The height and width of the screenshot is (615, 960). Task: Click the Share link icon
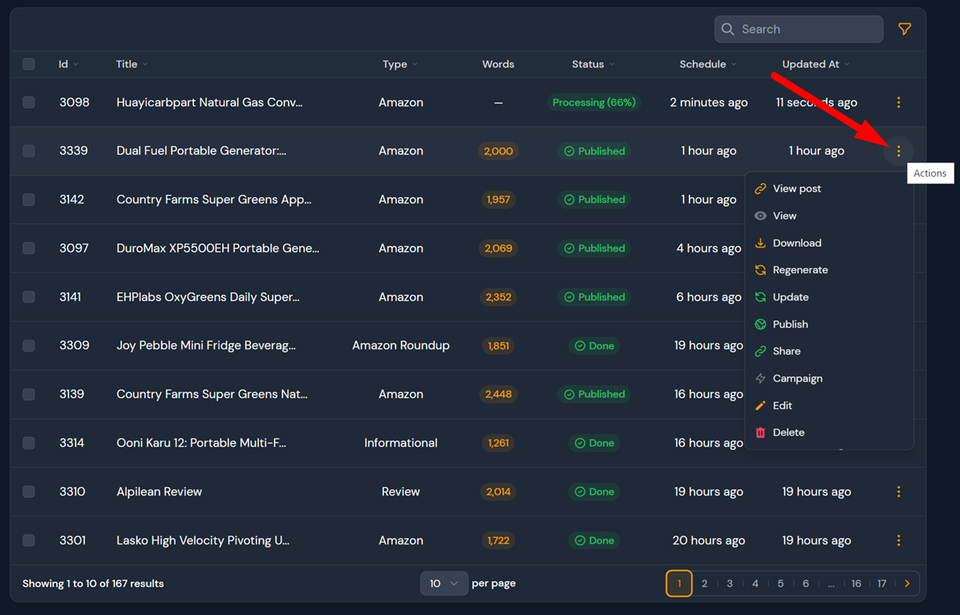pyautogui.click(x=760, y=351)
